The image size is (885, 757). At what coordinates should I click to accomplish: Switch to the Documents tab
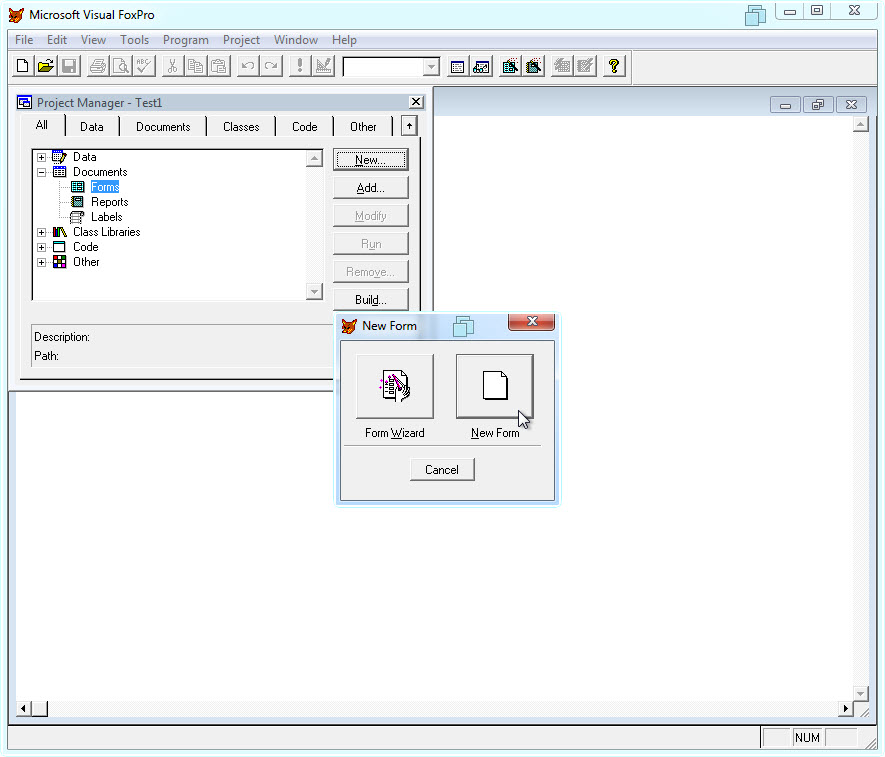163,127
